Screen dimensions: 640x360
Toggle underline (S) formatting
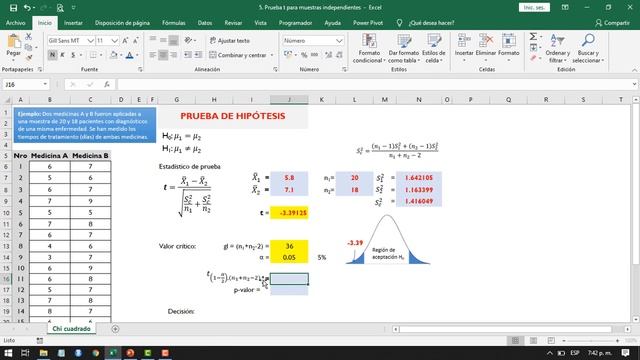tap(73, 55)
